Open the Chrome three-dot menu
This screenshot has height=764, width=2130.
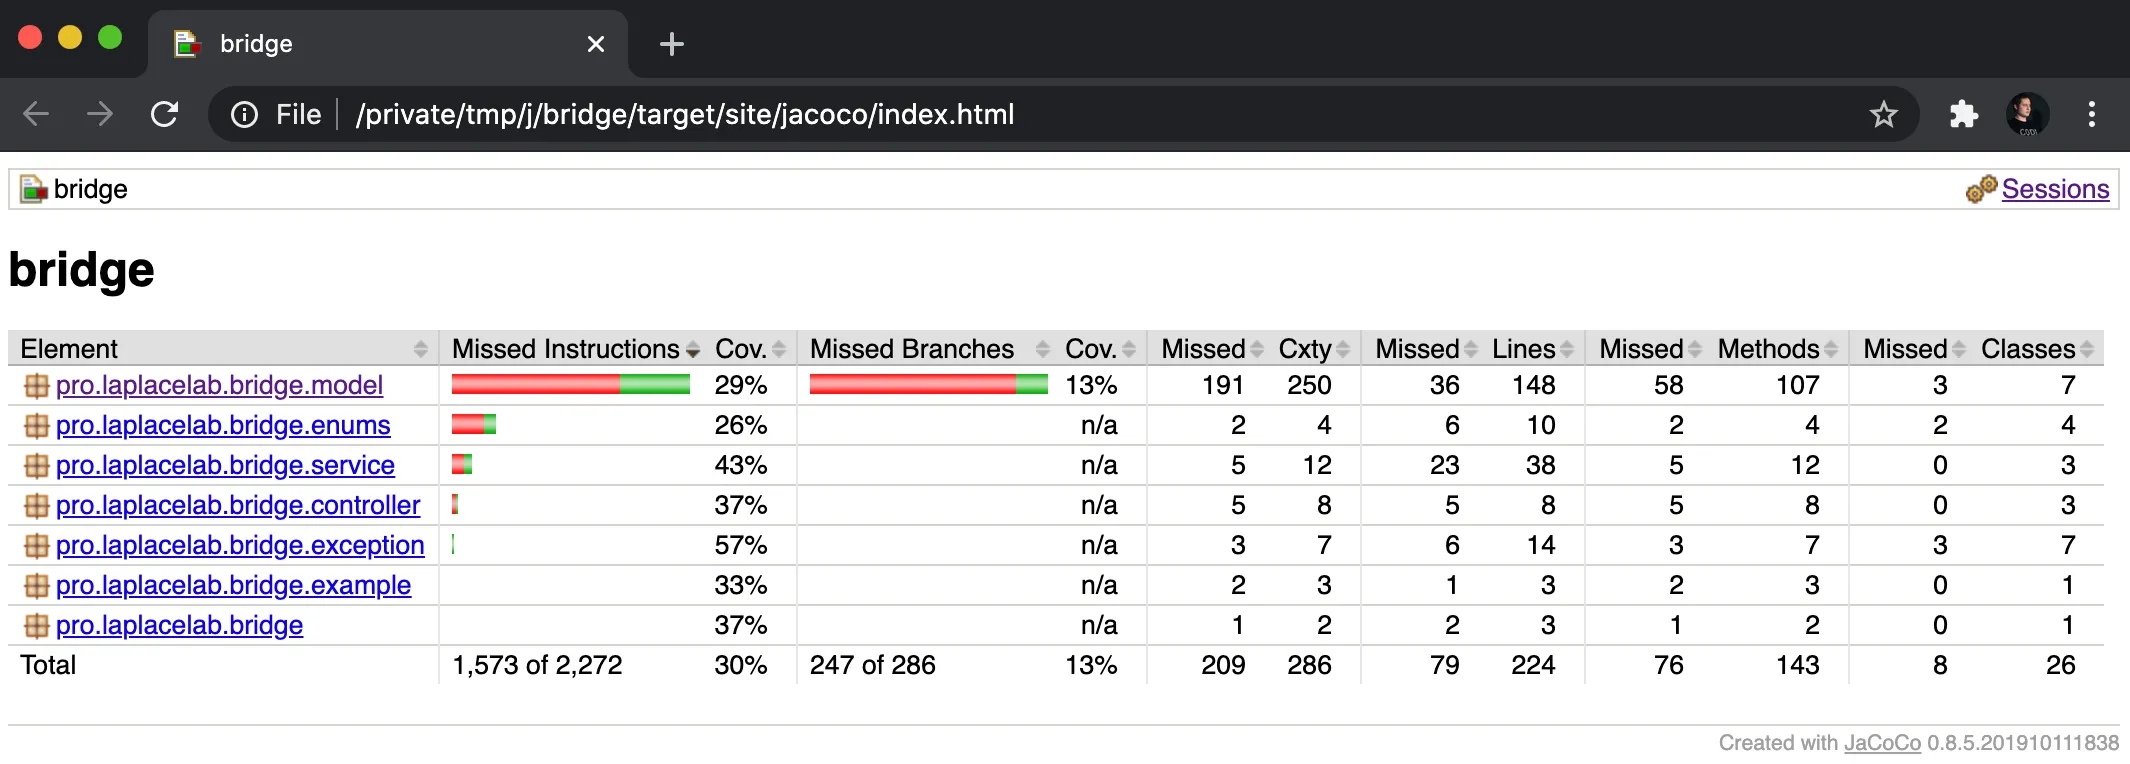2091,114
